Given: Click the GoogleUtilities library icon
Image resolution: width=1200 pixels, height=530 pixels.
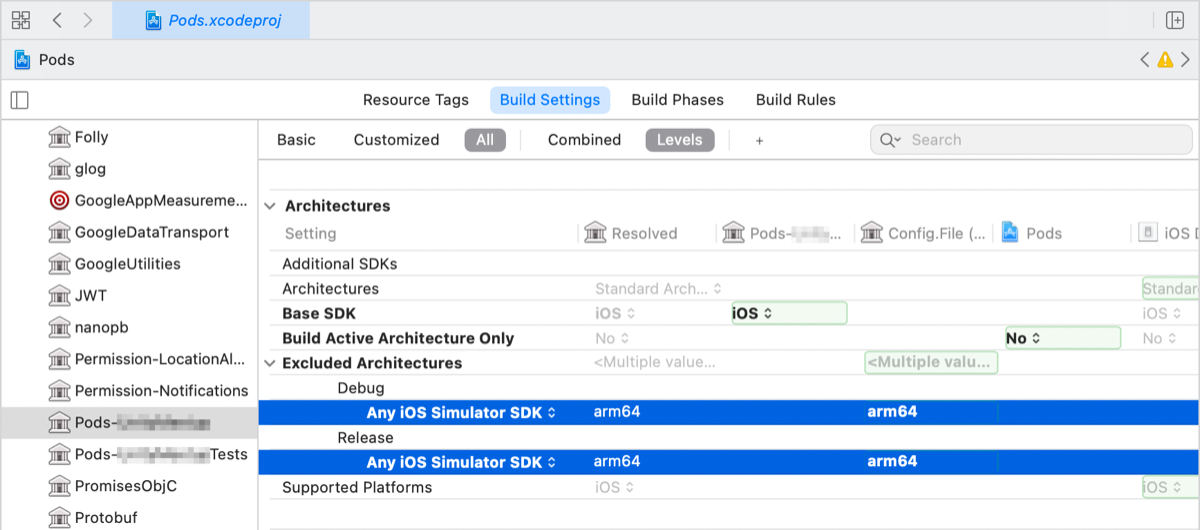Looking at the screenshot, I should (x=59, y=264).
